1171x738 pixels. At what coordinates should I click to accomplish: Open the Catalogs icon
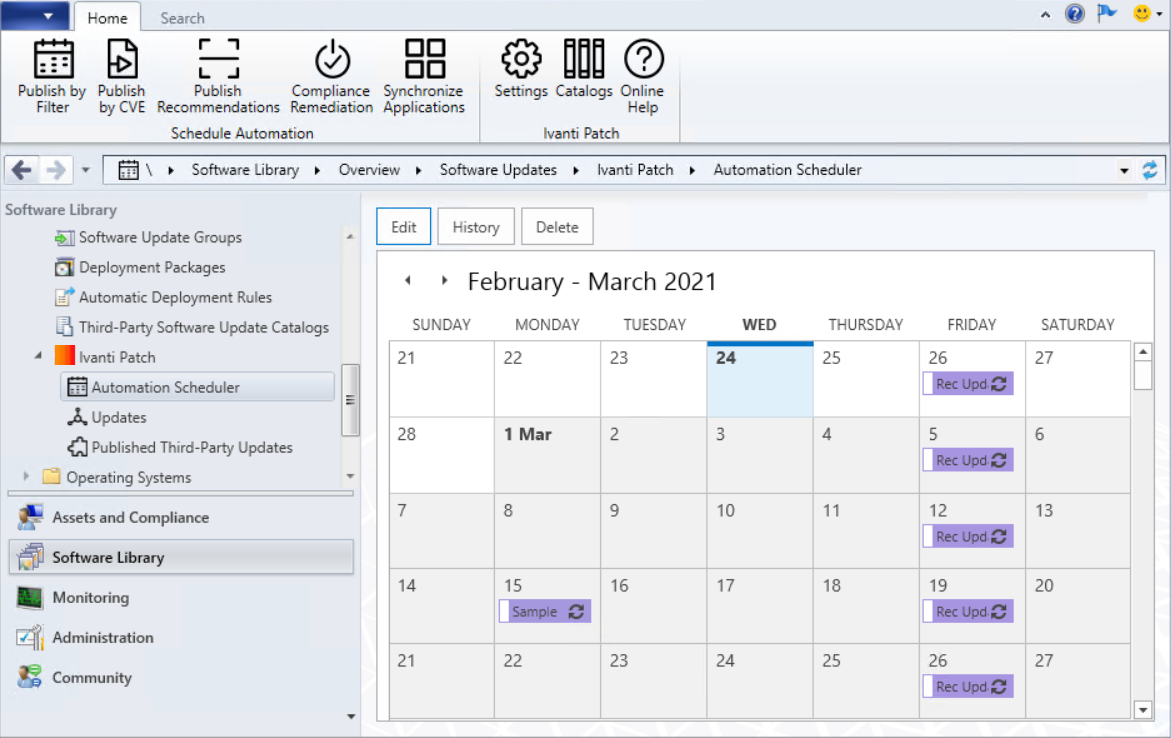pos(584,60)
